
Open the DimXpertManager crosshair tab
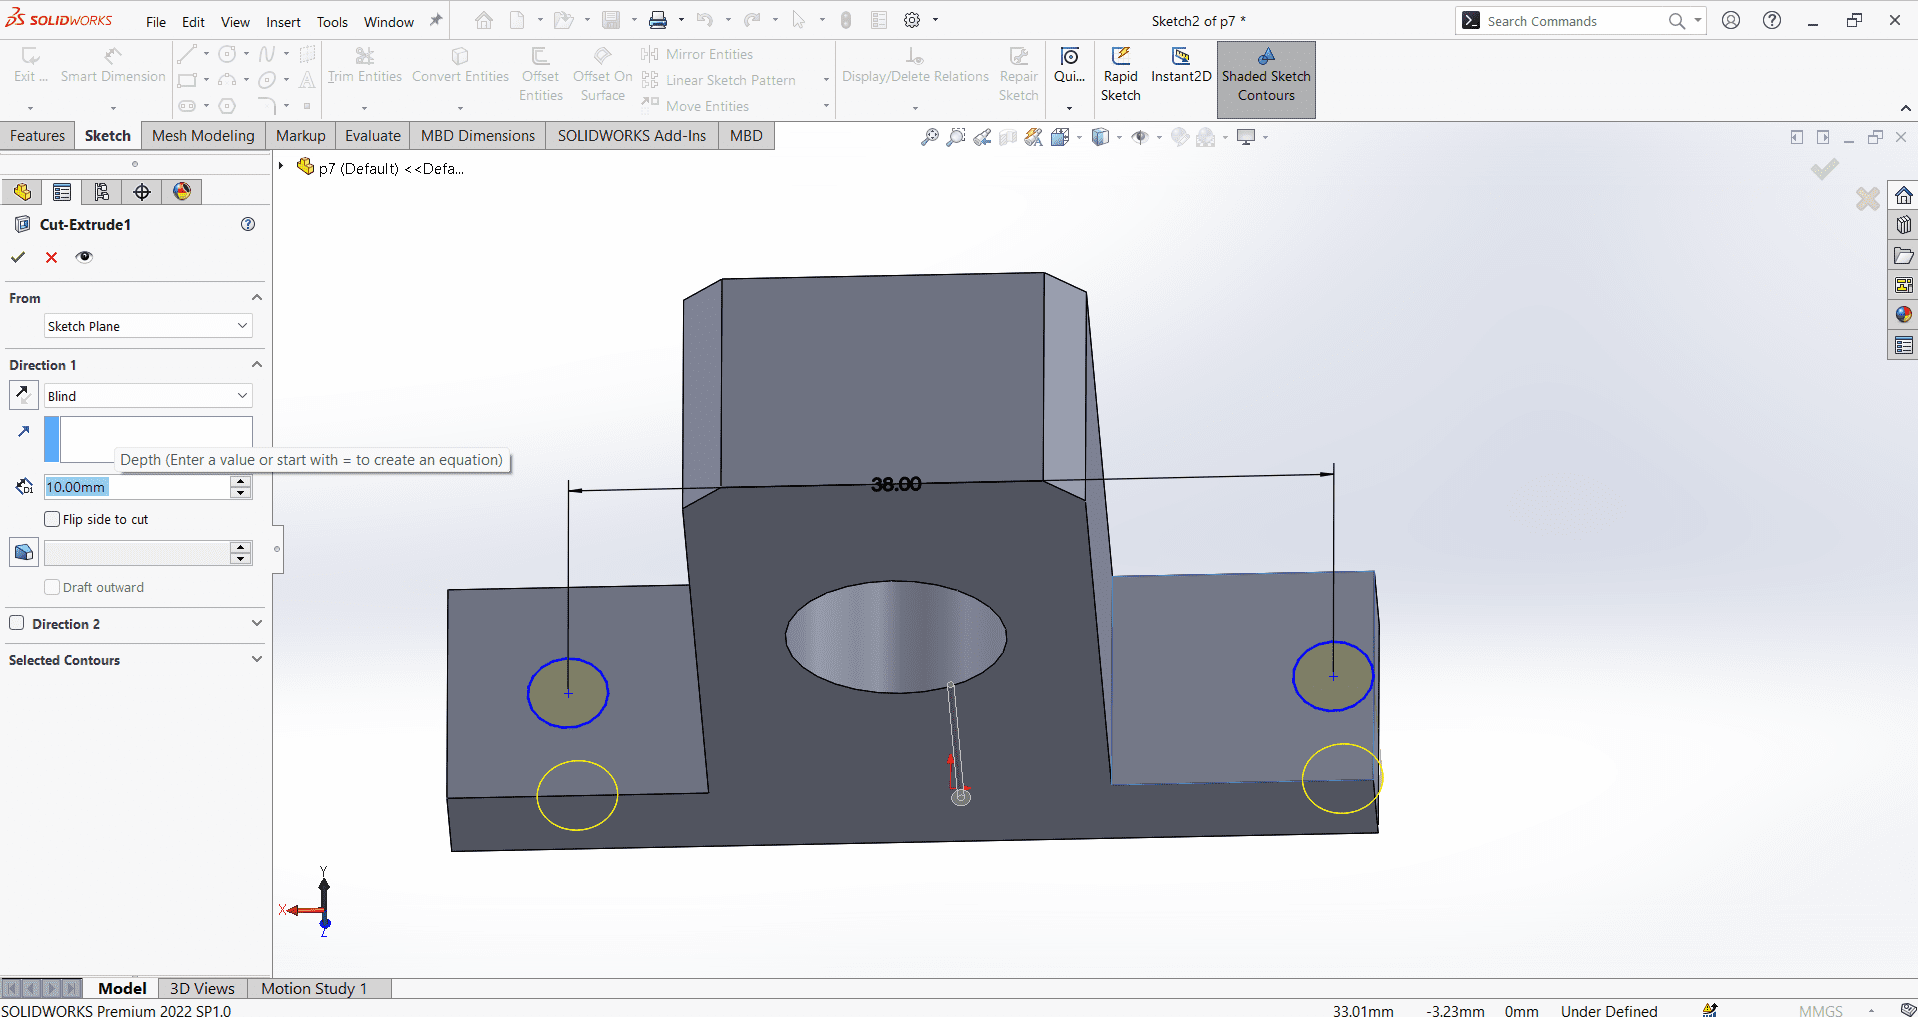click(x=142, y=192)
